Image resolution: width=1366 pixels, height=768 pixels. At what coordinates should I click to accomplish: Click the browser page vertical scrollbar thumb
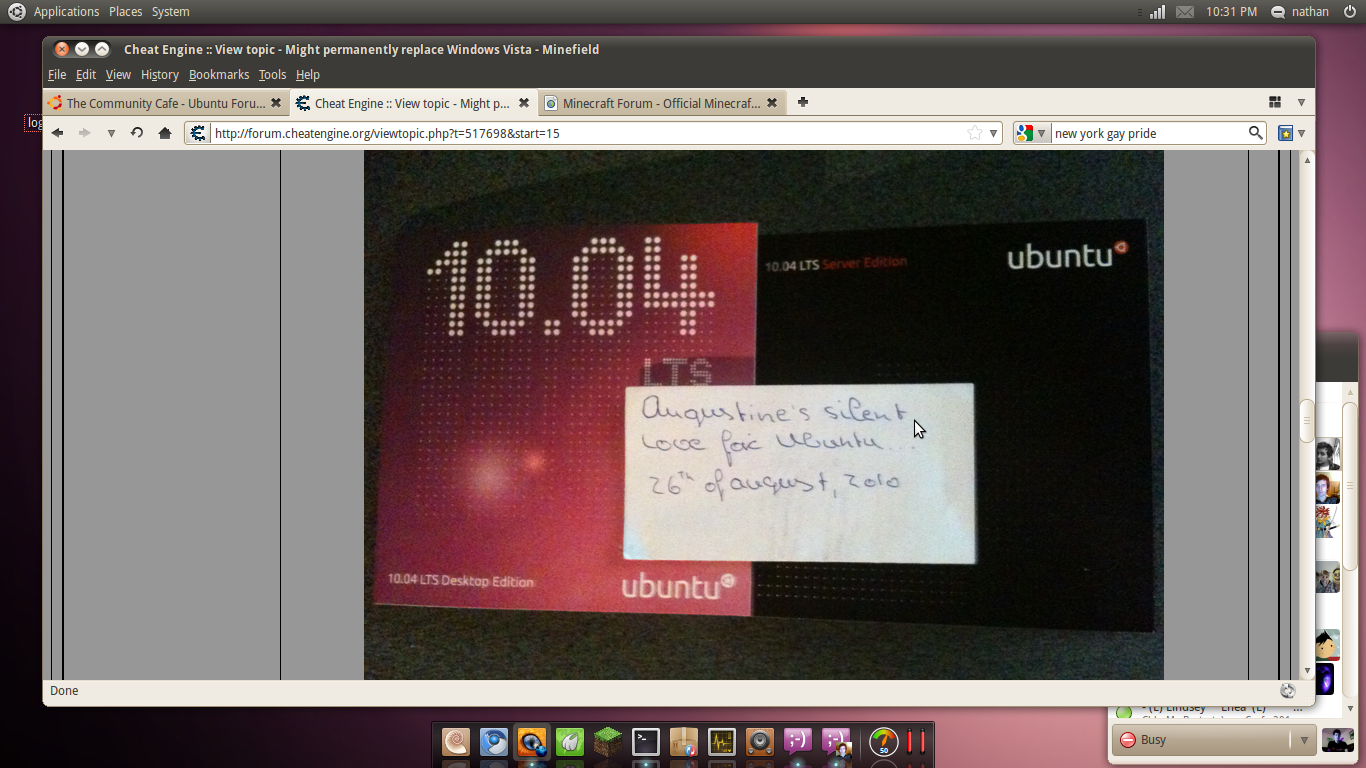[1307, 421]
